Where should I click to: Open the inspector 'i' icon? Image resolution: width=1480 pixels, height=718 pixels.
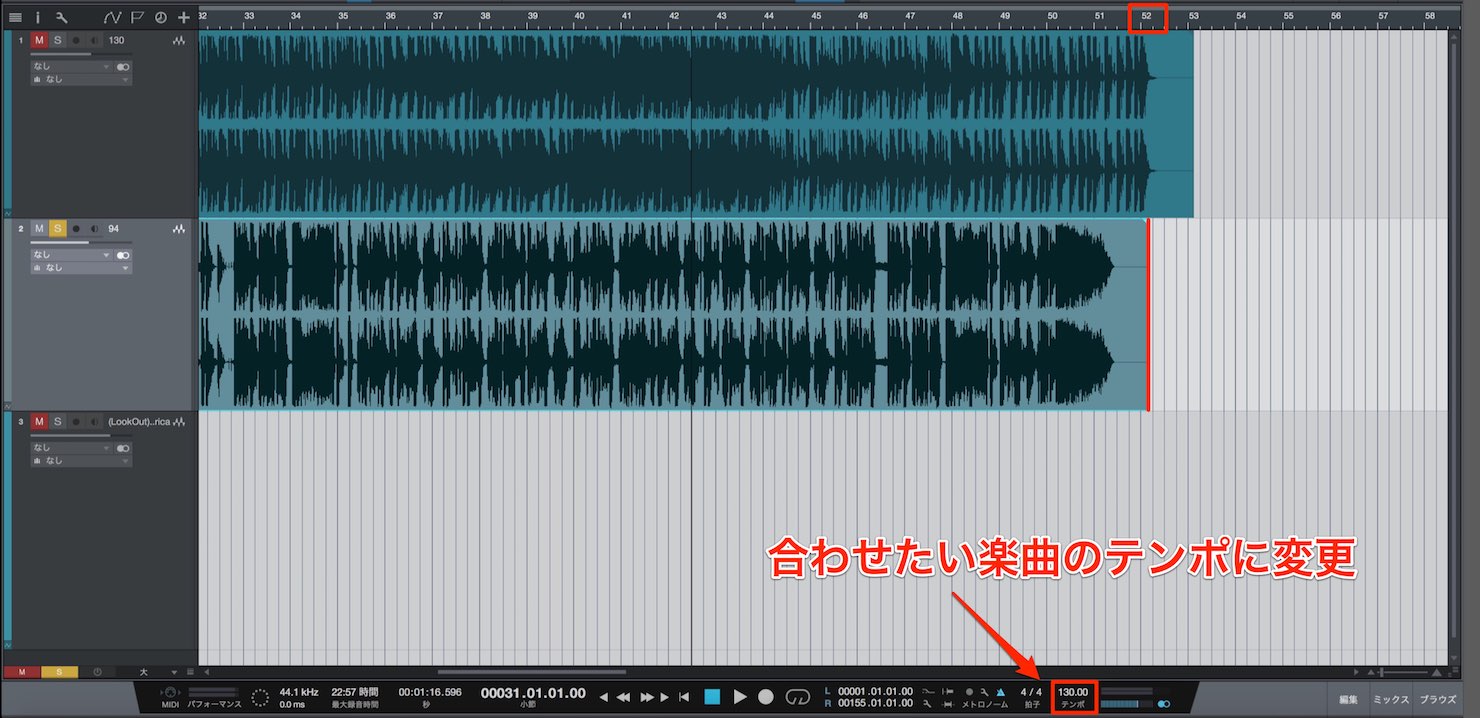coord(38,17)
